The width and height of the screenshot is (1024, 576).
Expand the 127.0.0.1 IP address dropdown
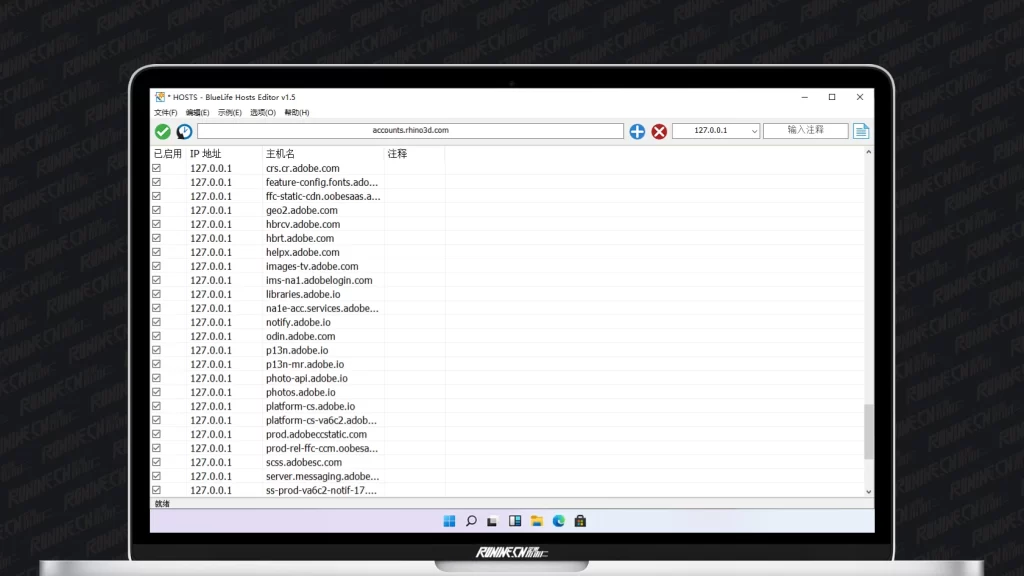pos(753,131)
